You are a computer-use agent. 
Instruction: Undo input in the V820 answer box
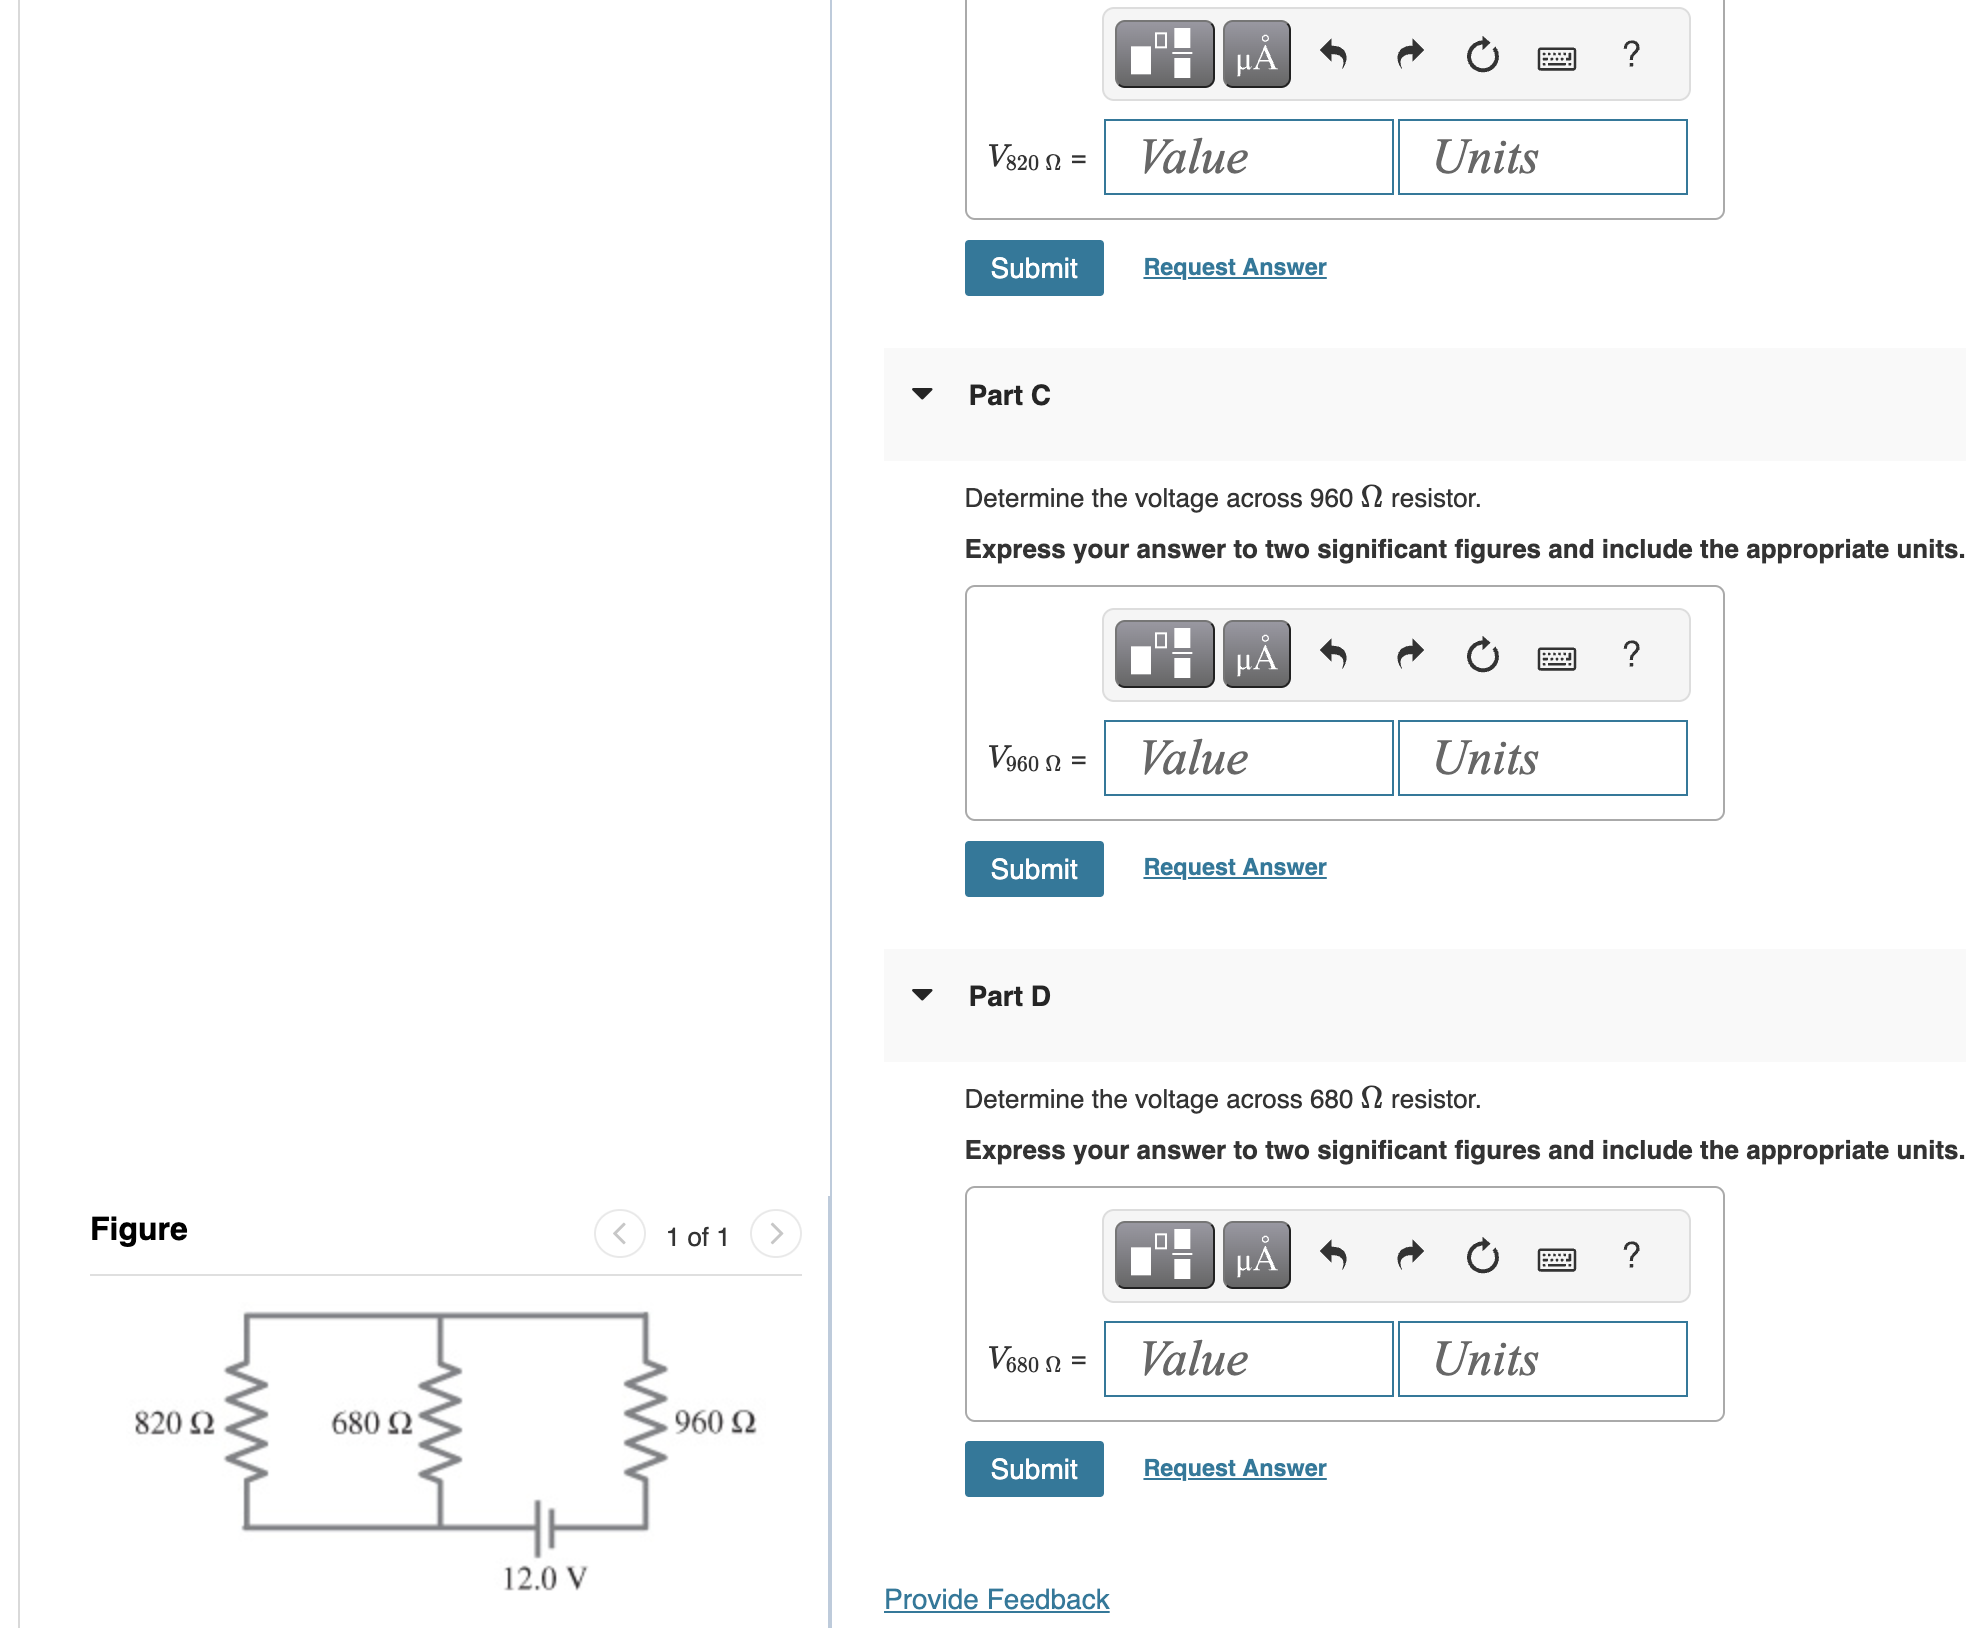click(x=1335, y=55)
